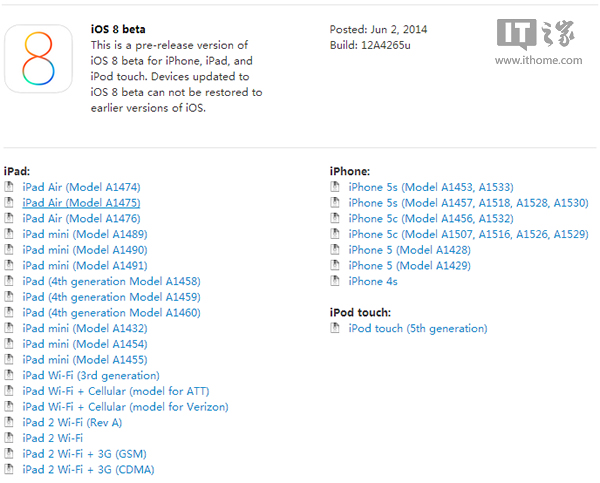
Task: Download iPhone 5s (Model A1453, A1533) firmware
Action: click(431, 187)
